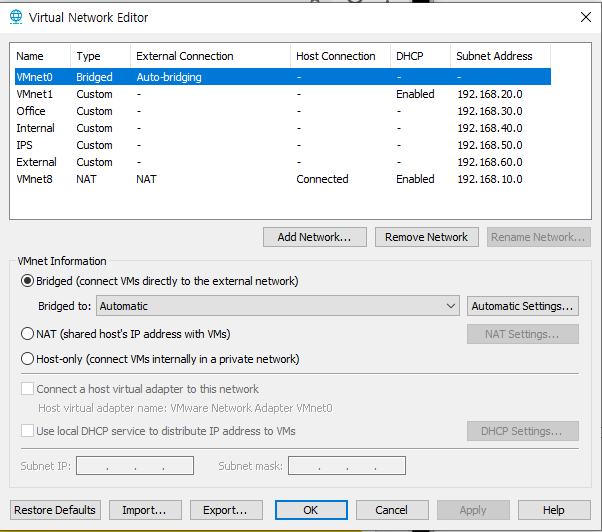Click the Subnet IP input field
This screenshot has height=532, width=602.
(135, 466)
